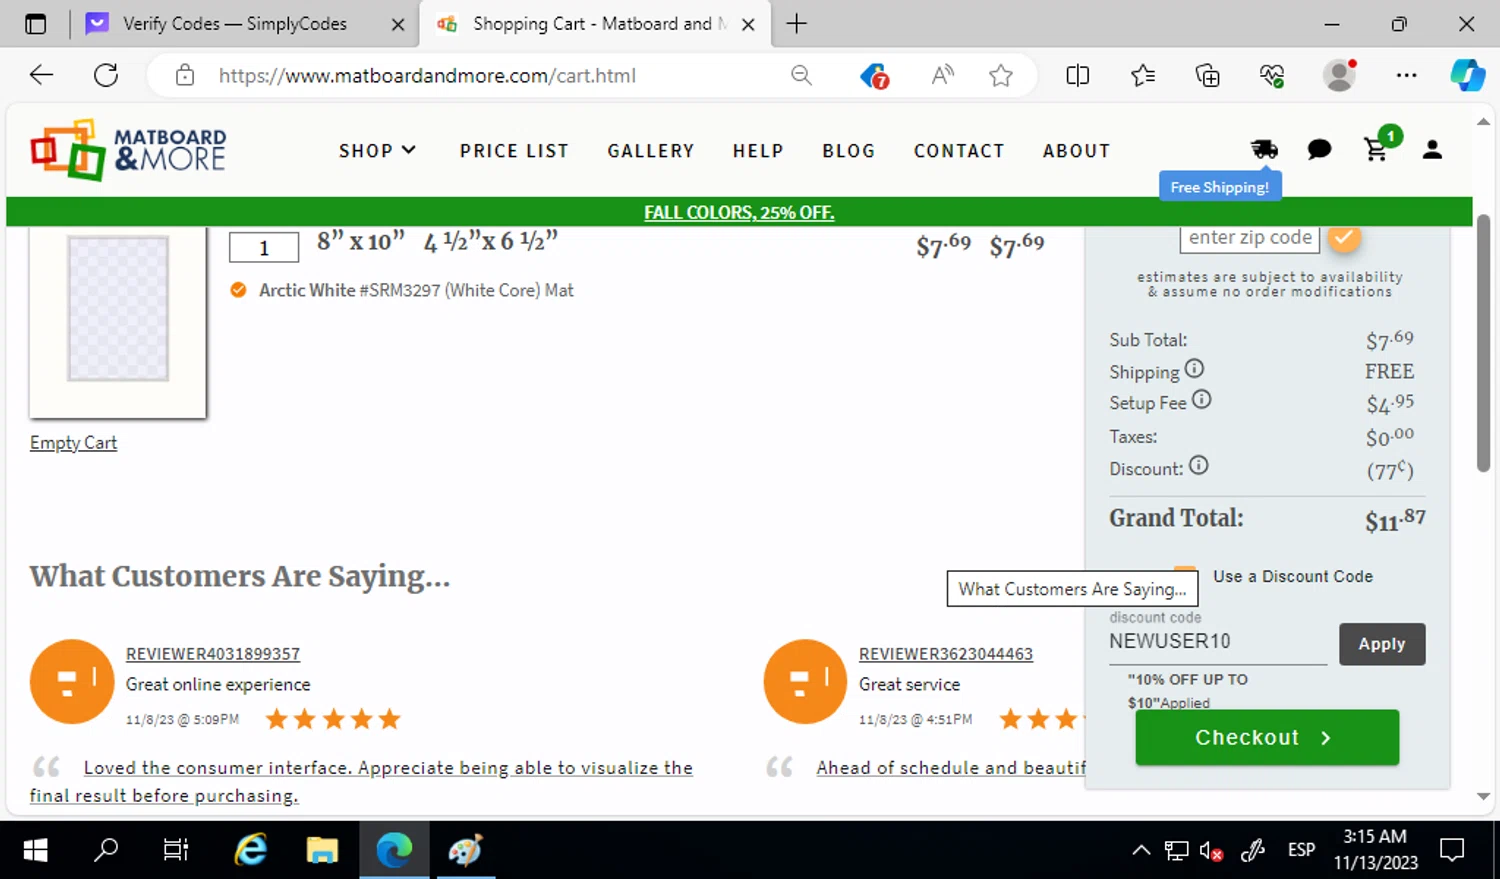Click the enter zip code field
1500x879 pixels.
pyautogui.click(x=1250, y=238)
